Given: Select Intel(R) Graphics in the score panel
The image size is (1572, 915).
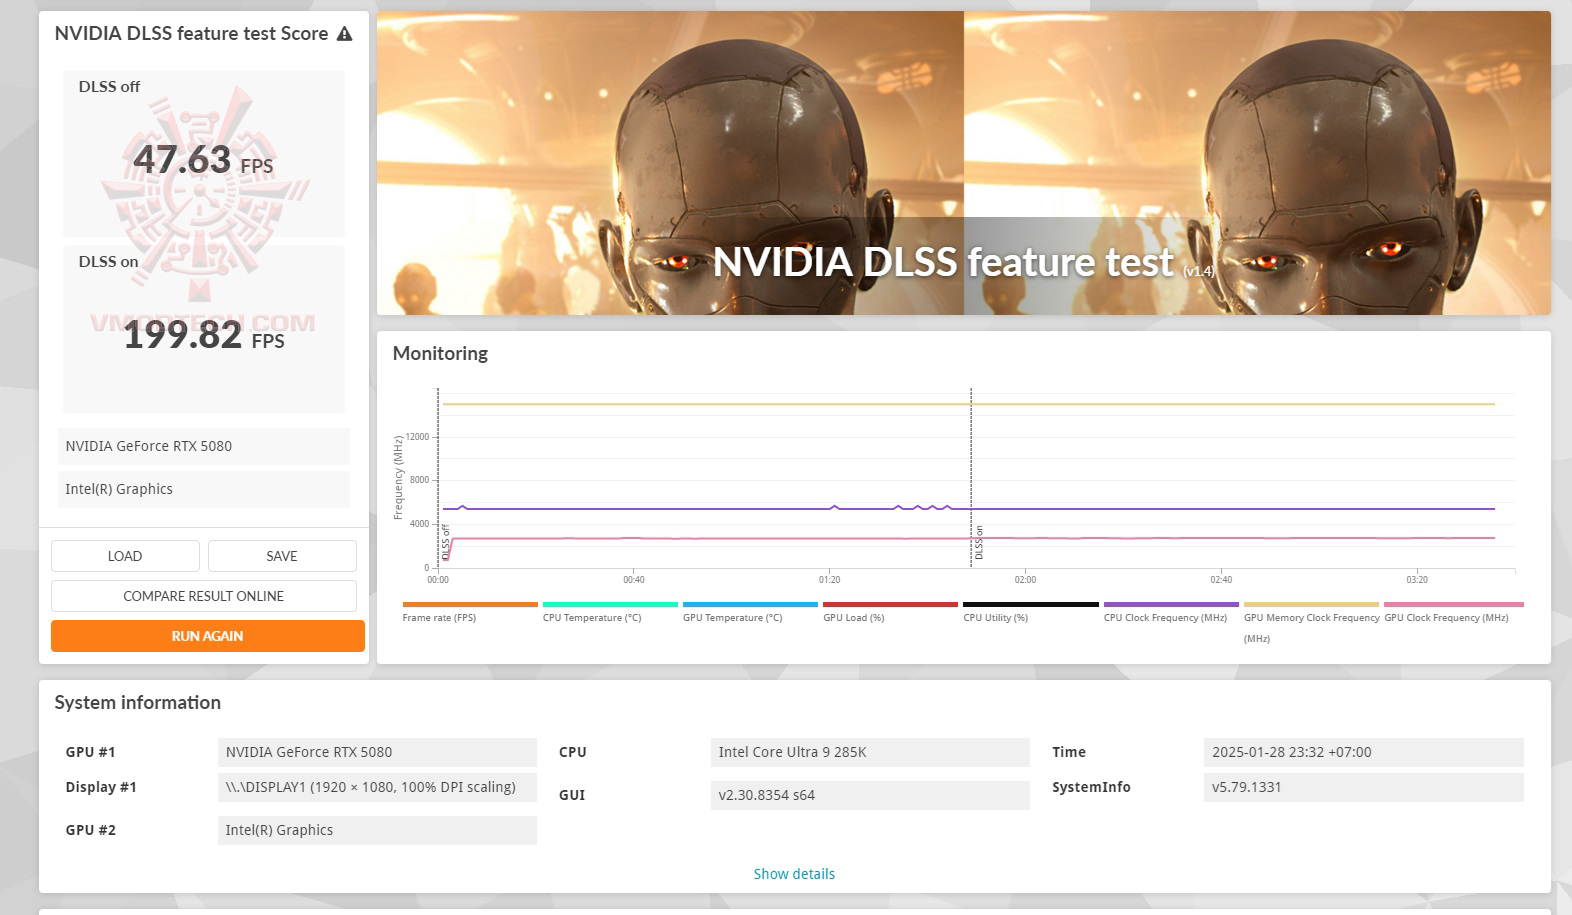Looking at the screenshot, I should tap(204, 489).
